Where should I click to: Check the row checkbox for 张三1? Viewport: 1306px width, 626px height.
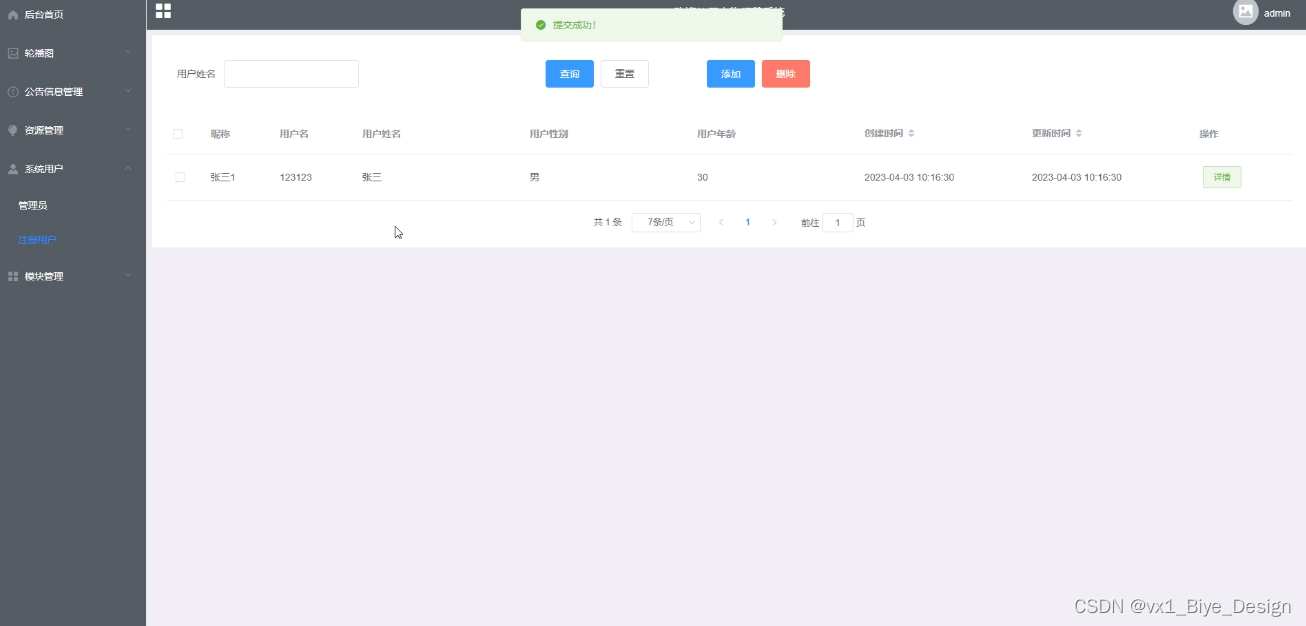[x=180, y=177]
